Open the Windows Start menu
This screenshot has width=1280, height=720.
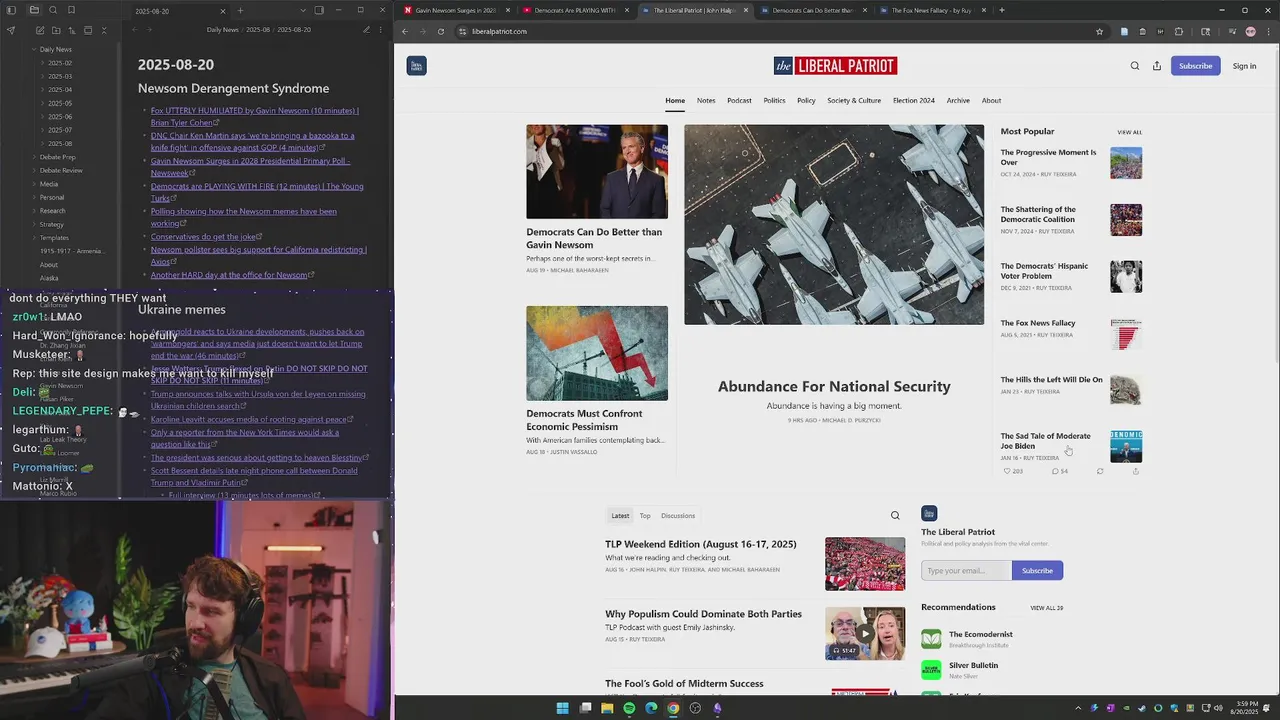[x=562, y=708]
